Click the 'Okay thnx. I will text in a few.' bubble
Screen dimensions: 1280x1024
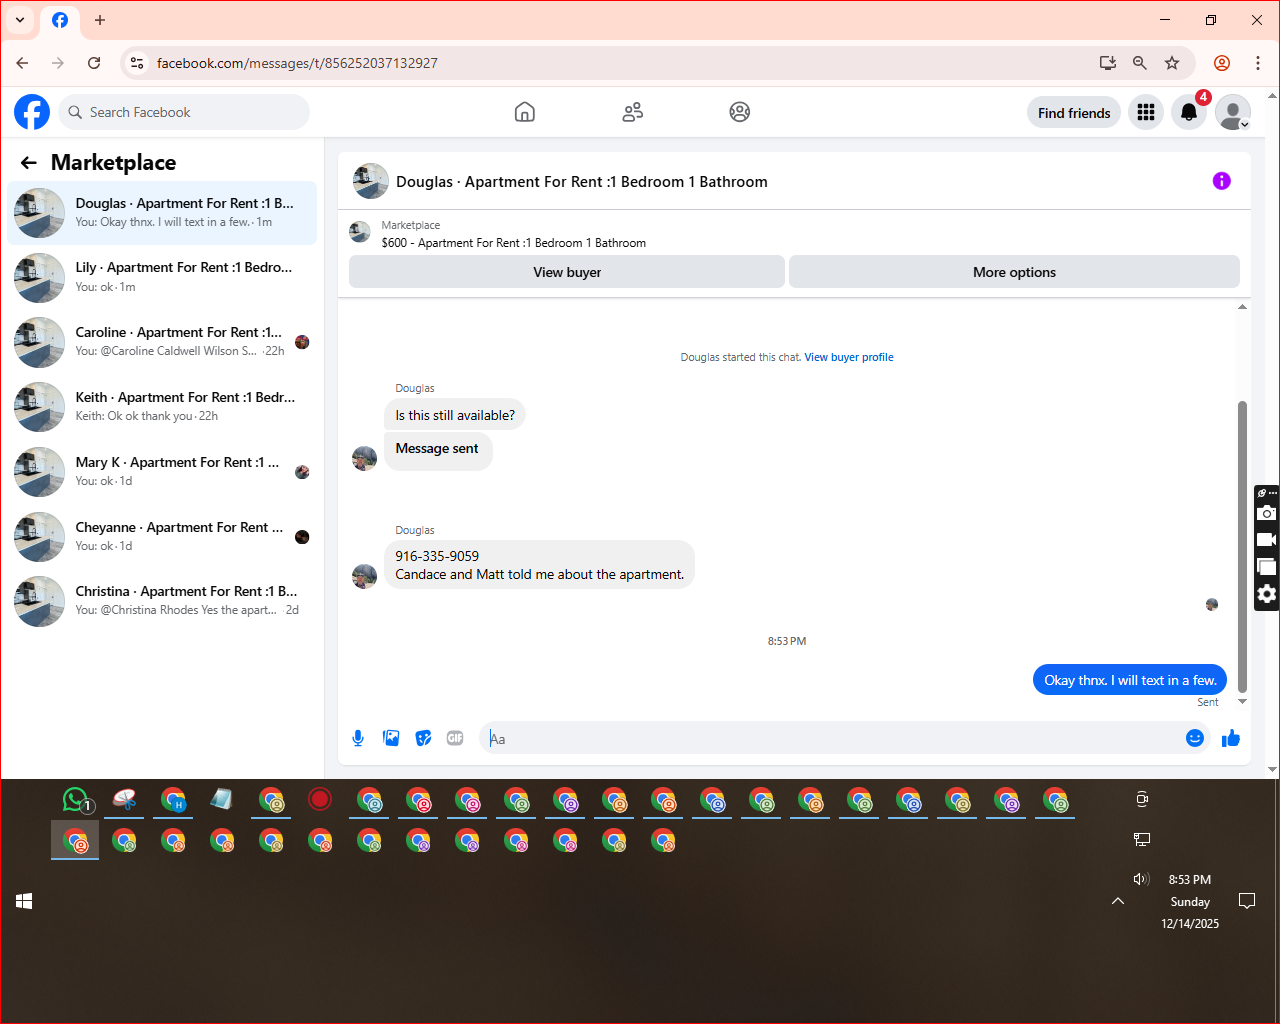[1130, 680]
